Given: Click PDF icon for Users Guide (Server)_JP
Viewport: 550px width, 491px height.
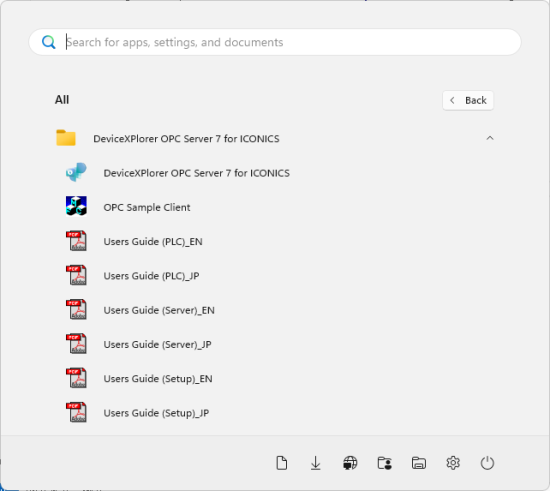Looking at the screenshot, I should pyautogui.click(x=76, y=343).
